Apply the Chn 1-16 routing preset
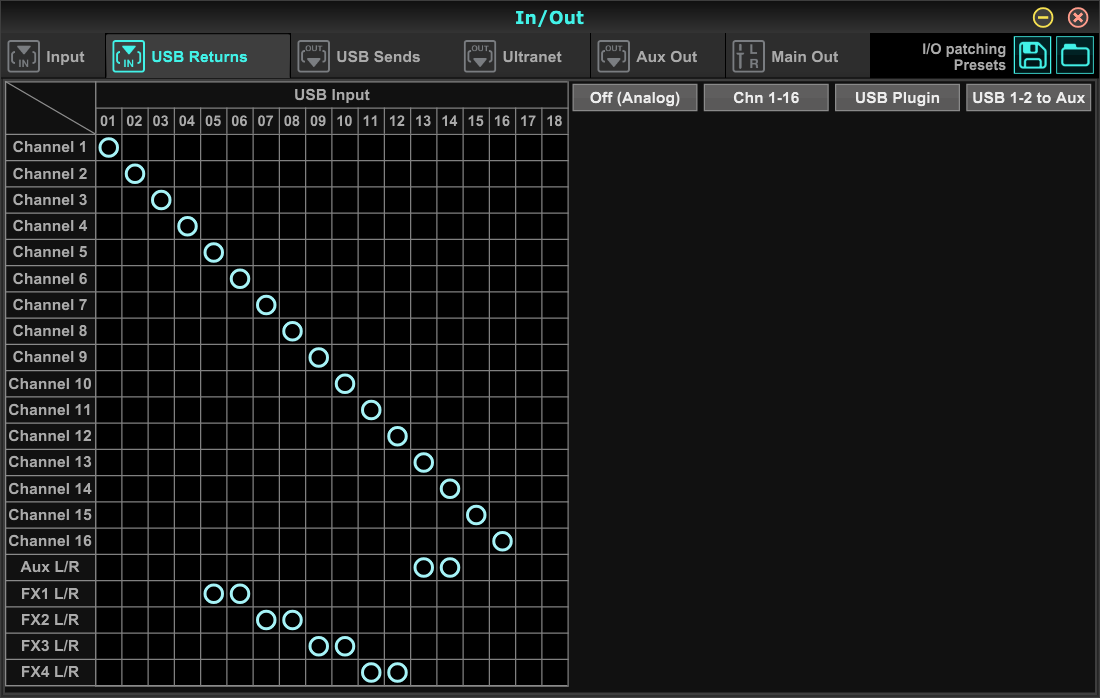Screen dimensions: 1100x698 [765, 98]
